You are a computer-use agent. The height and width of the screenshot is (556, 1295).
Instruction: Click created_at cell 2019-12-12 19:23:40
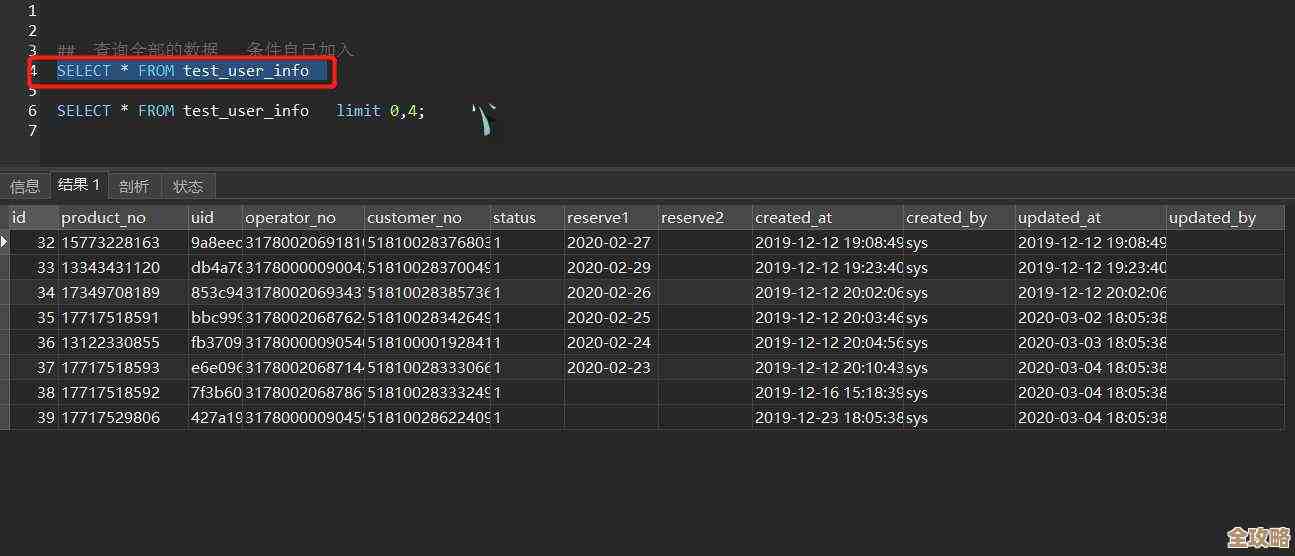point(828,268)
